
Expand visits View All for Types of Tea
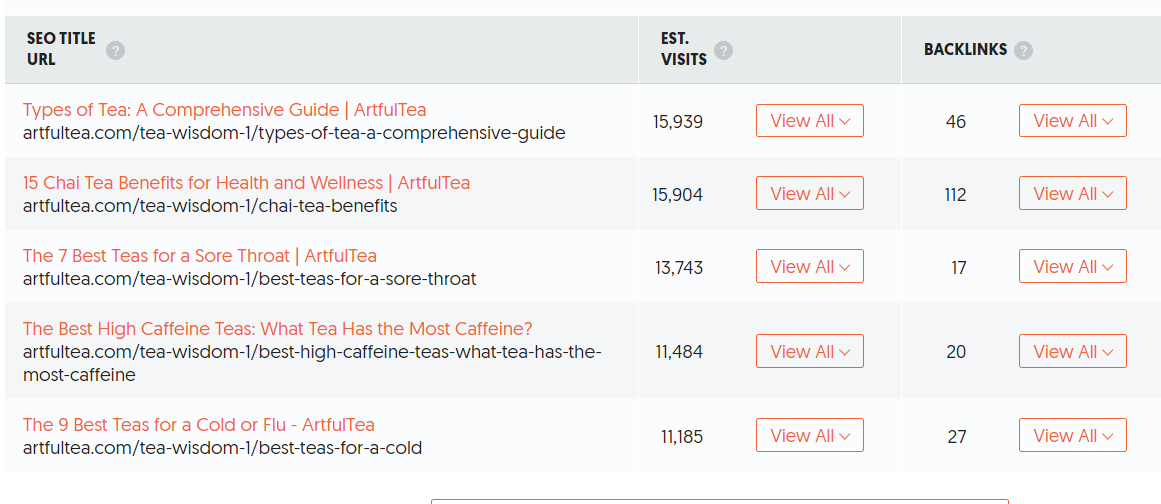pyautogui.click(x=809, y=121)
